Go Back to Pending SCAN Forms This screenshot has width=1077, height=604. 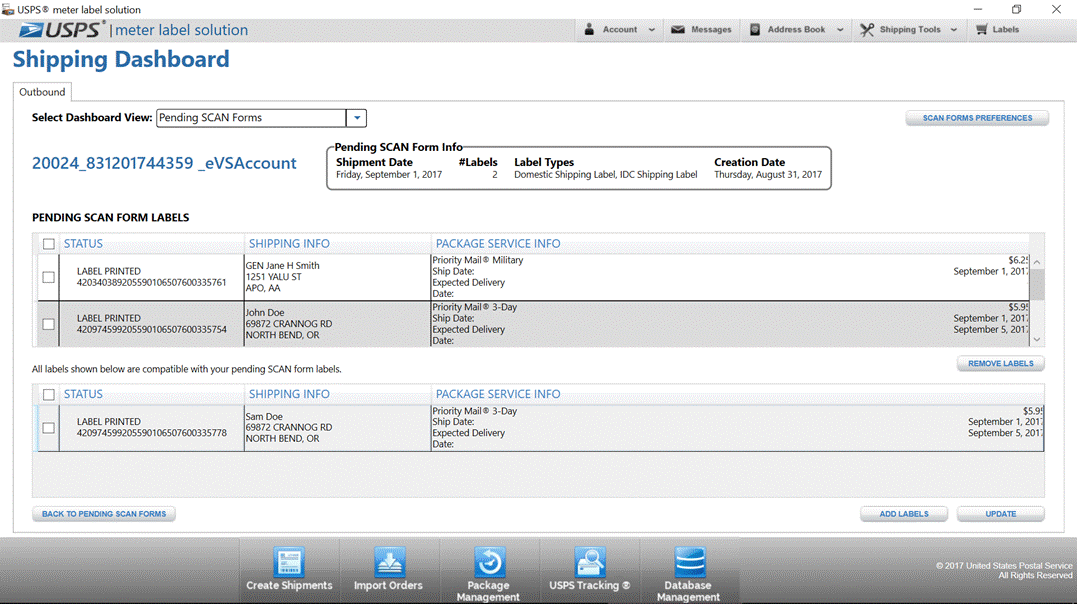(104, 514)
